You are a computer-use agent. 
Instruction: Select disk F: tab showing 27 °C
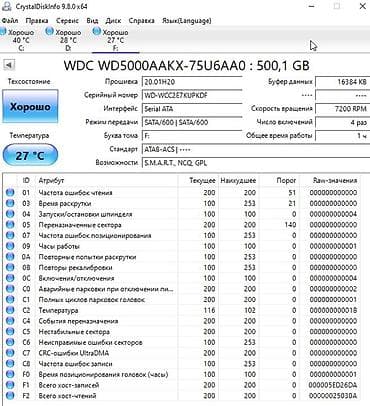(x=115, y=40)
